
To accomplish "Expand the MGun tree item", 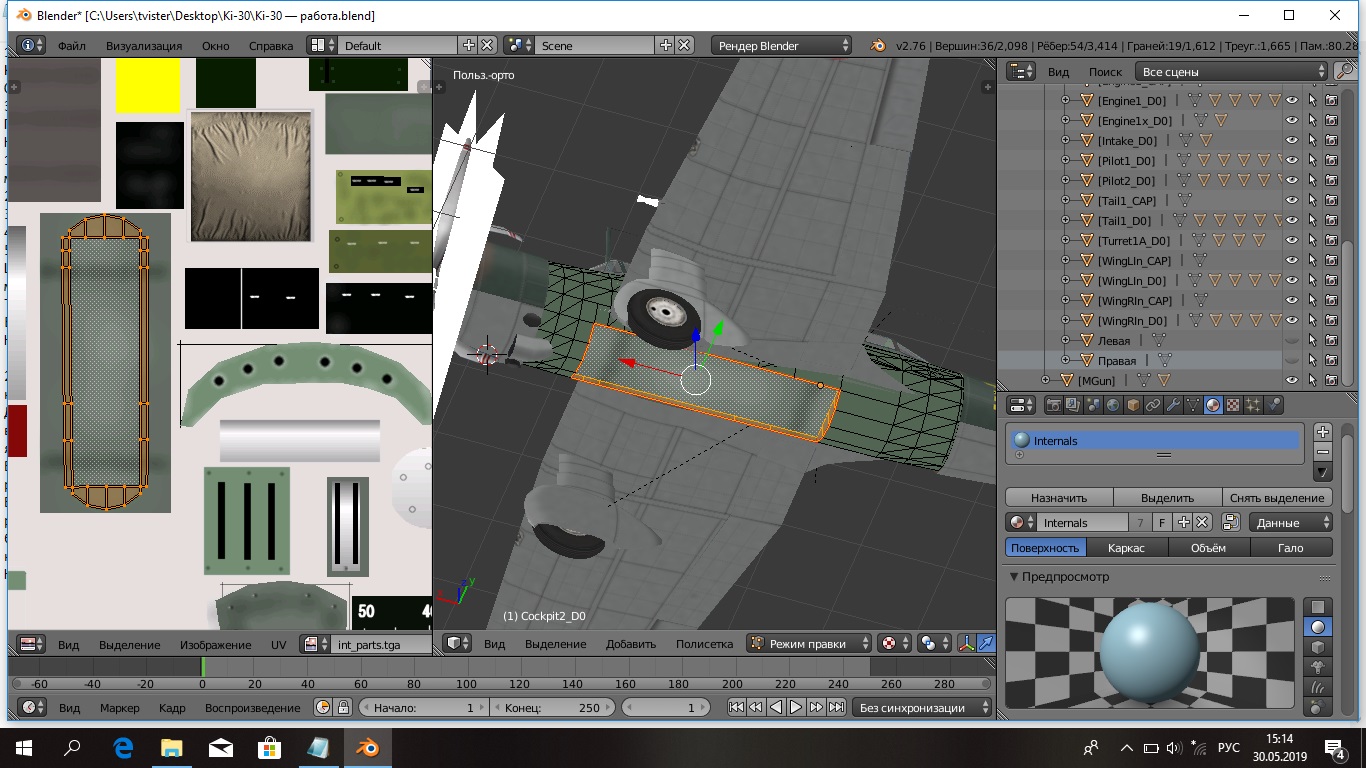I will [x=1046, y=380].
